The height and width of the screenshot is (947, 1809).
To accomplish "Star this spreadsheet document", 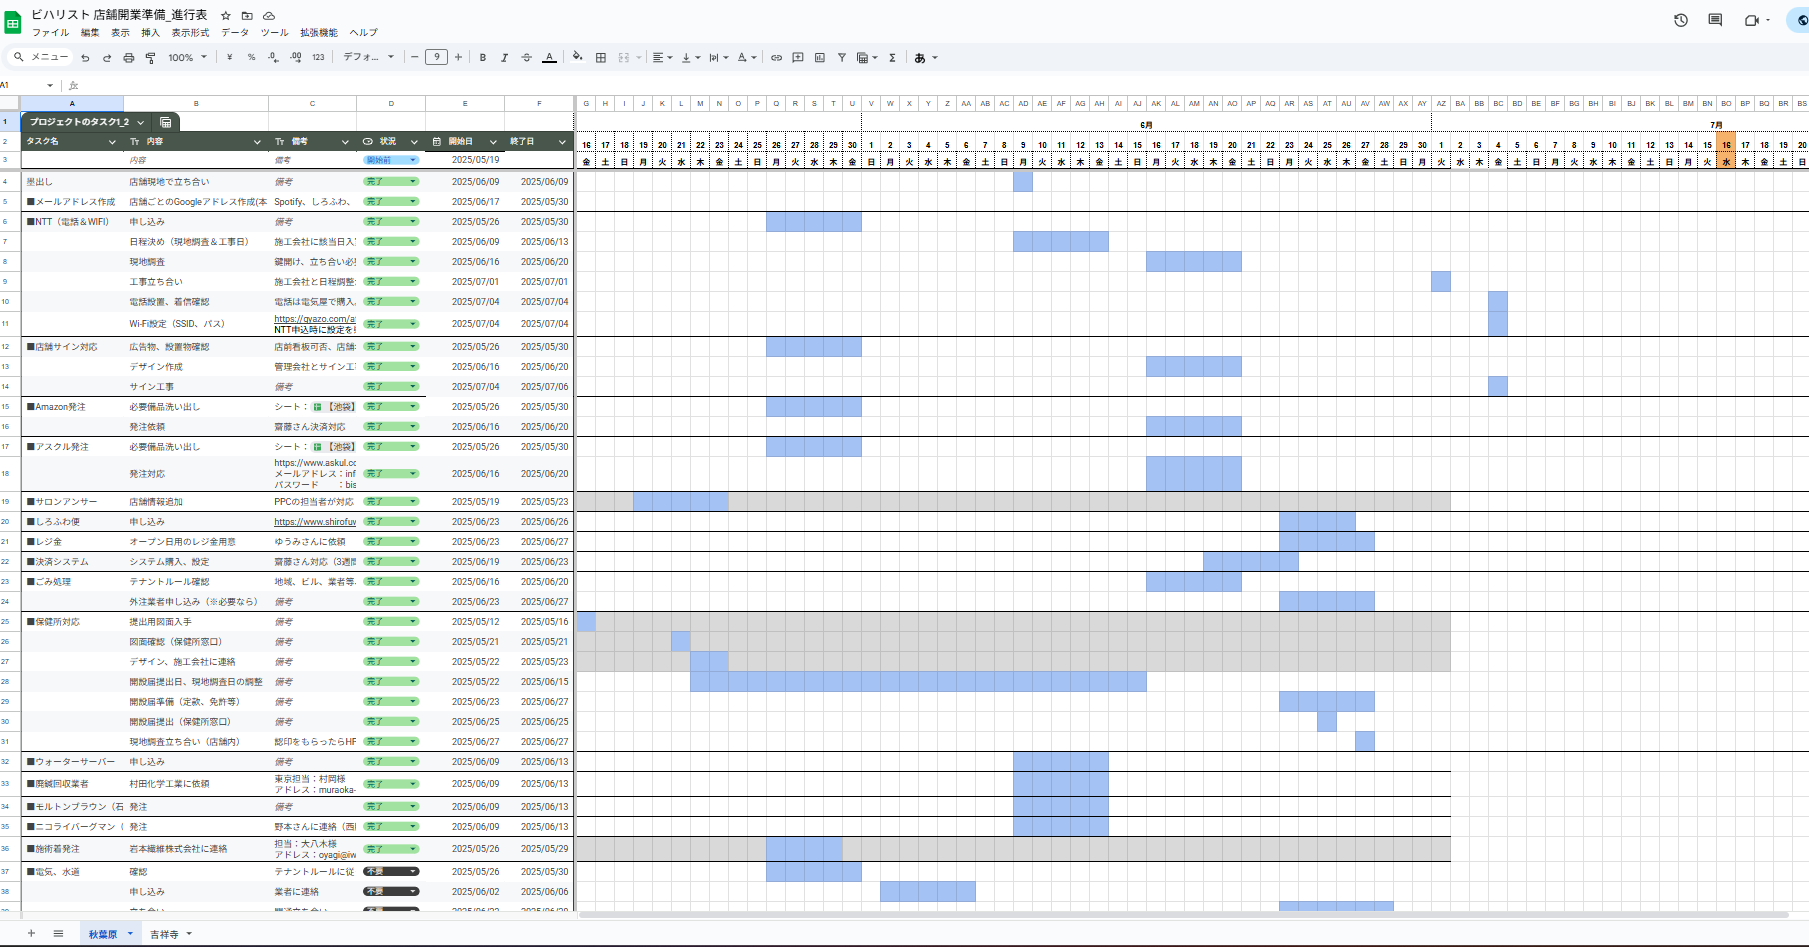I will (226, 15).
